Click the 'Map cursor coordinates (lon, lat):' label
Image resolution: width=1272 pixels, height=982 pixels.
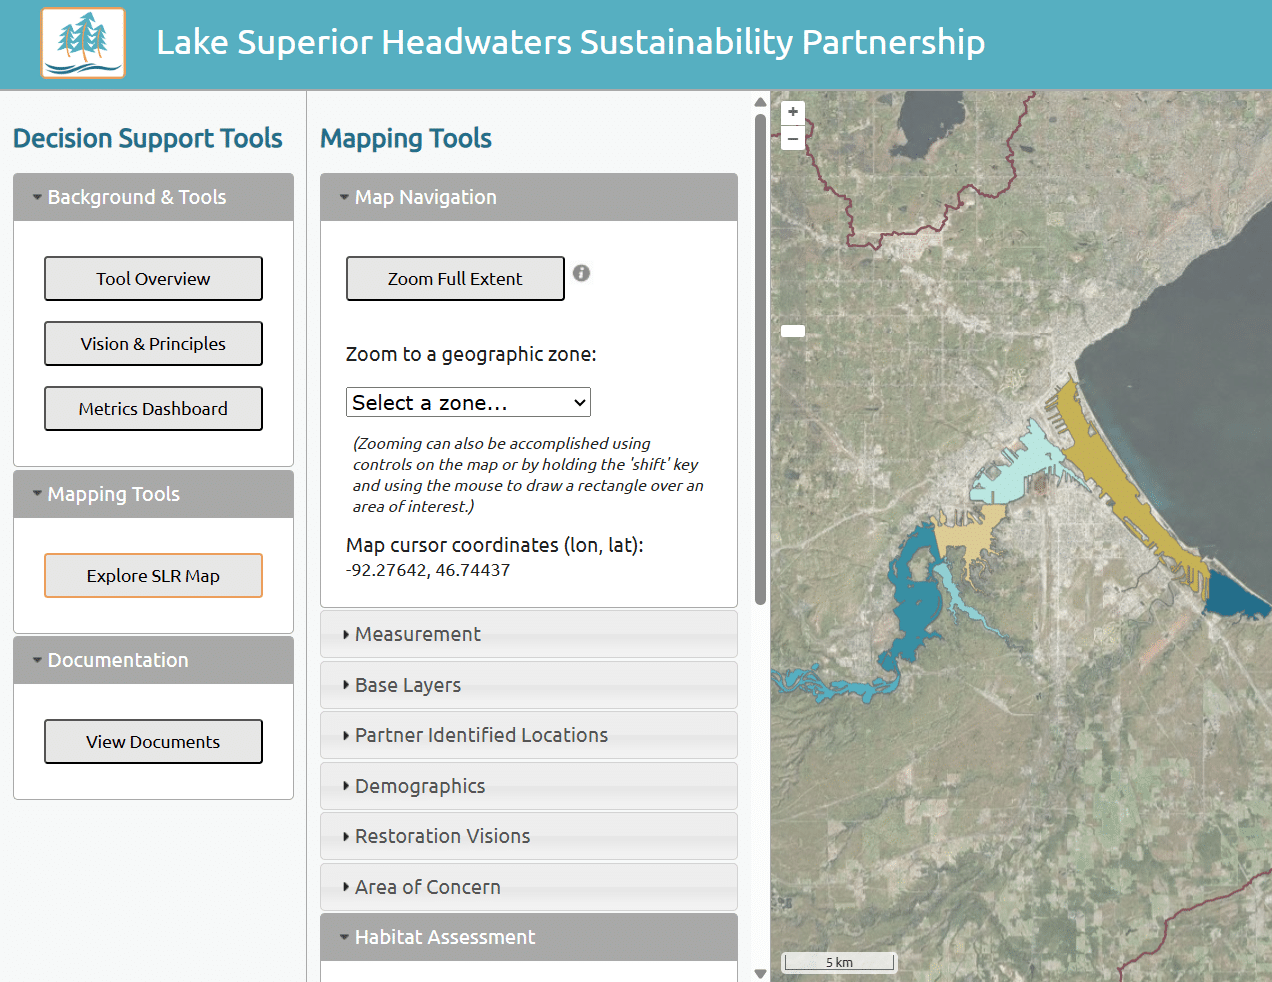[495, 545]
